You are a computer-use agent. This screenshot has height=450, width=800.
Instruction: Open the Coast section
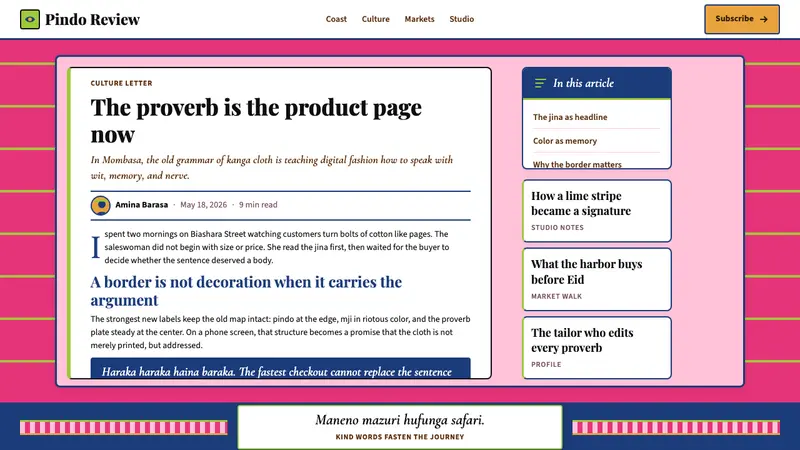(x=336, y=19)
